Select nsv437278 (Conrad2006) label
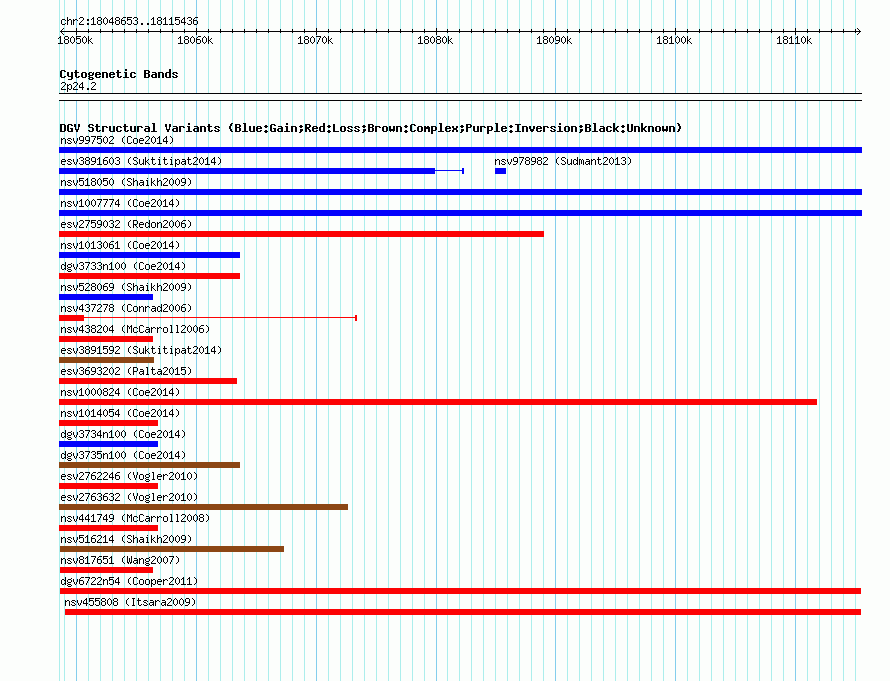The width and height of the screenshot is (890, 681). (x=126, y=308)
